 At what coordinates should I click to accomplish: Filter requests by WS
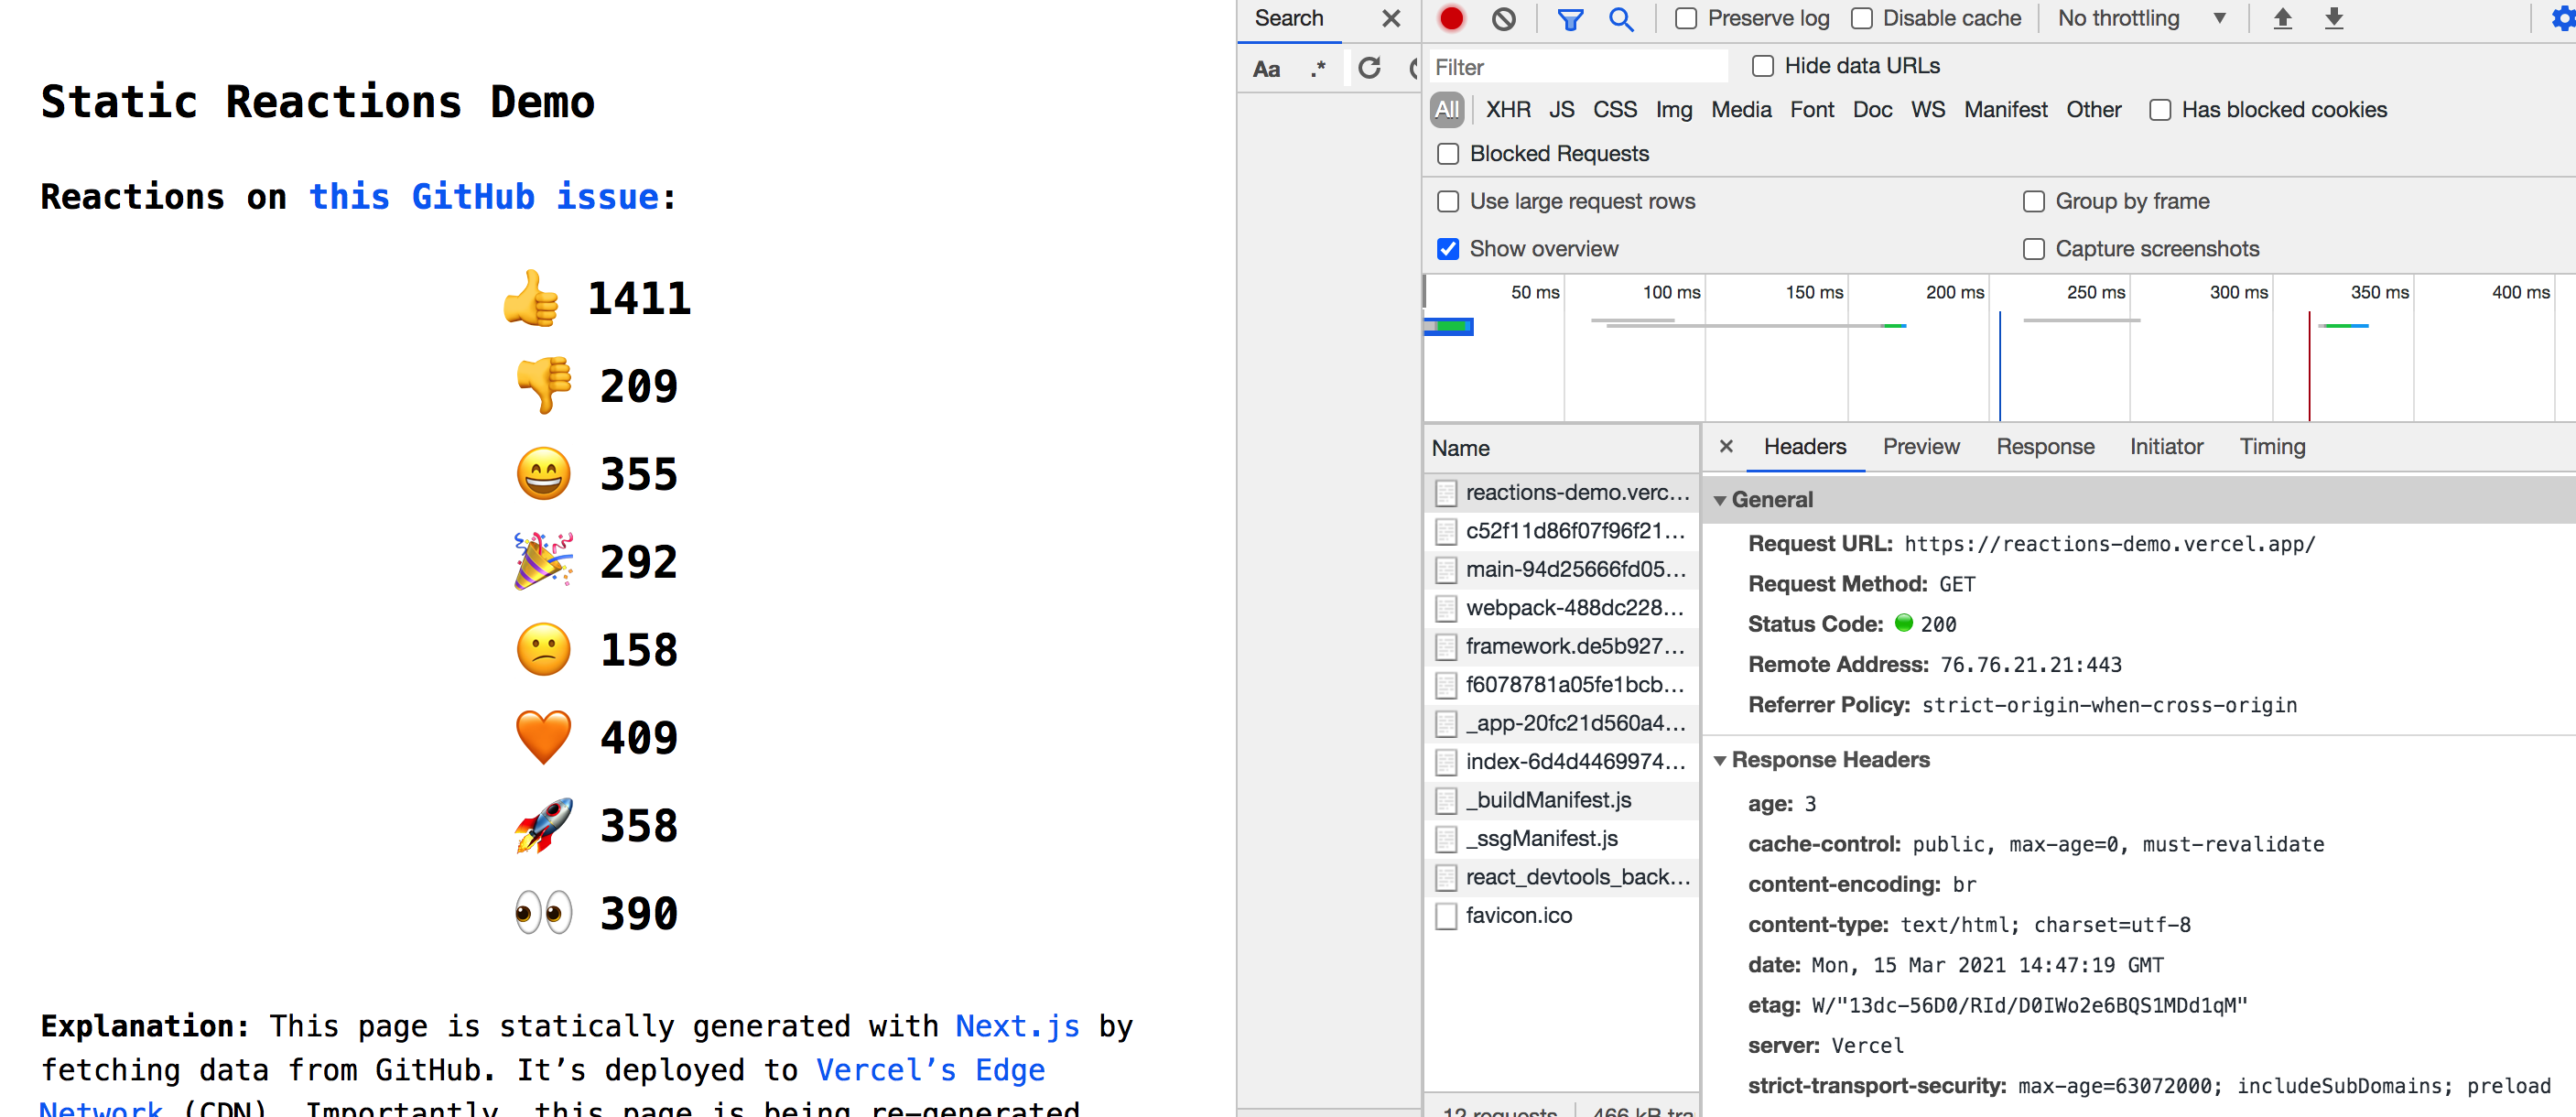[x=1928, y=110]
